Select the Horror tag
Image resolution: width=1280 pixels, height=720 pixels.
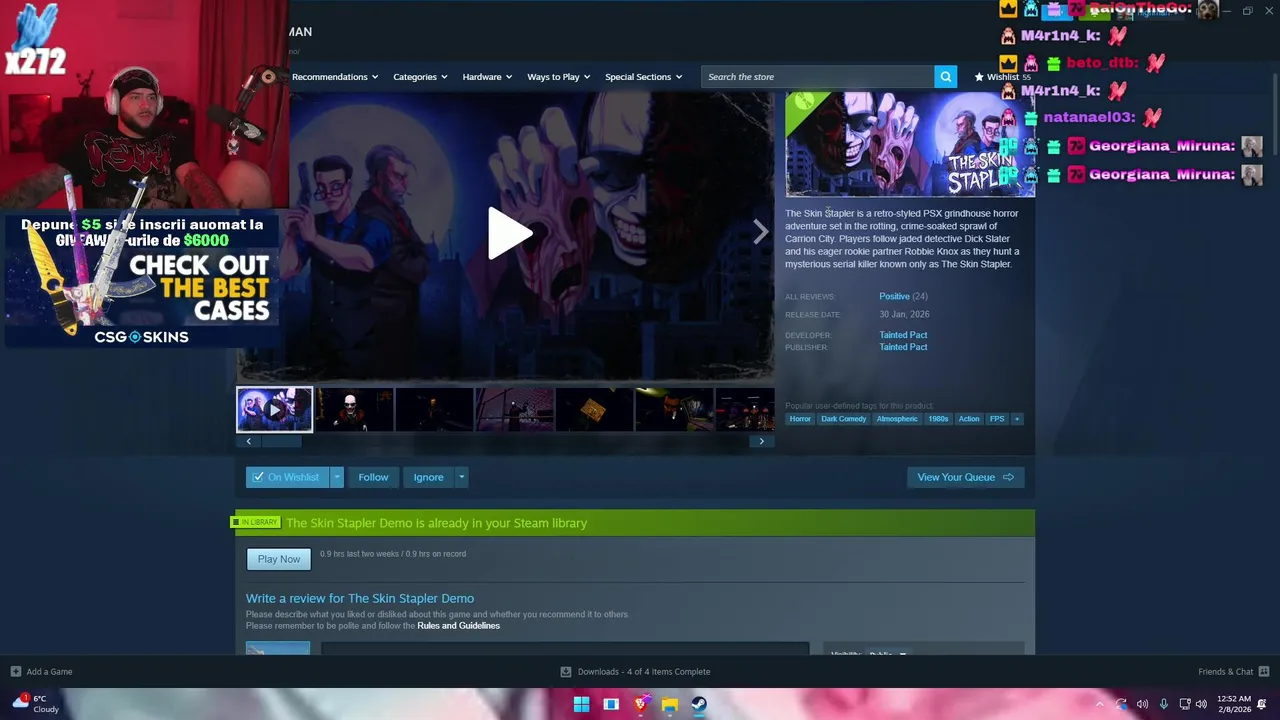click(x=800, y=419)
